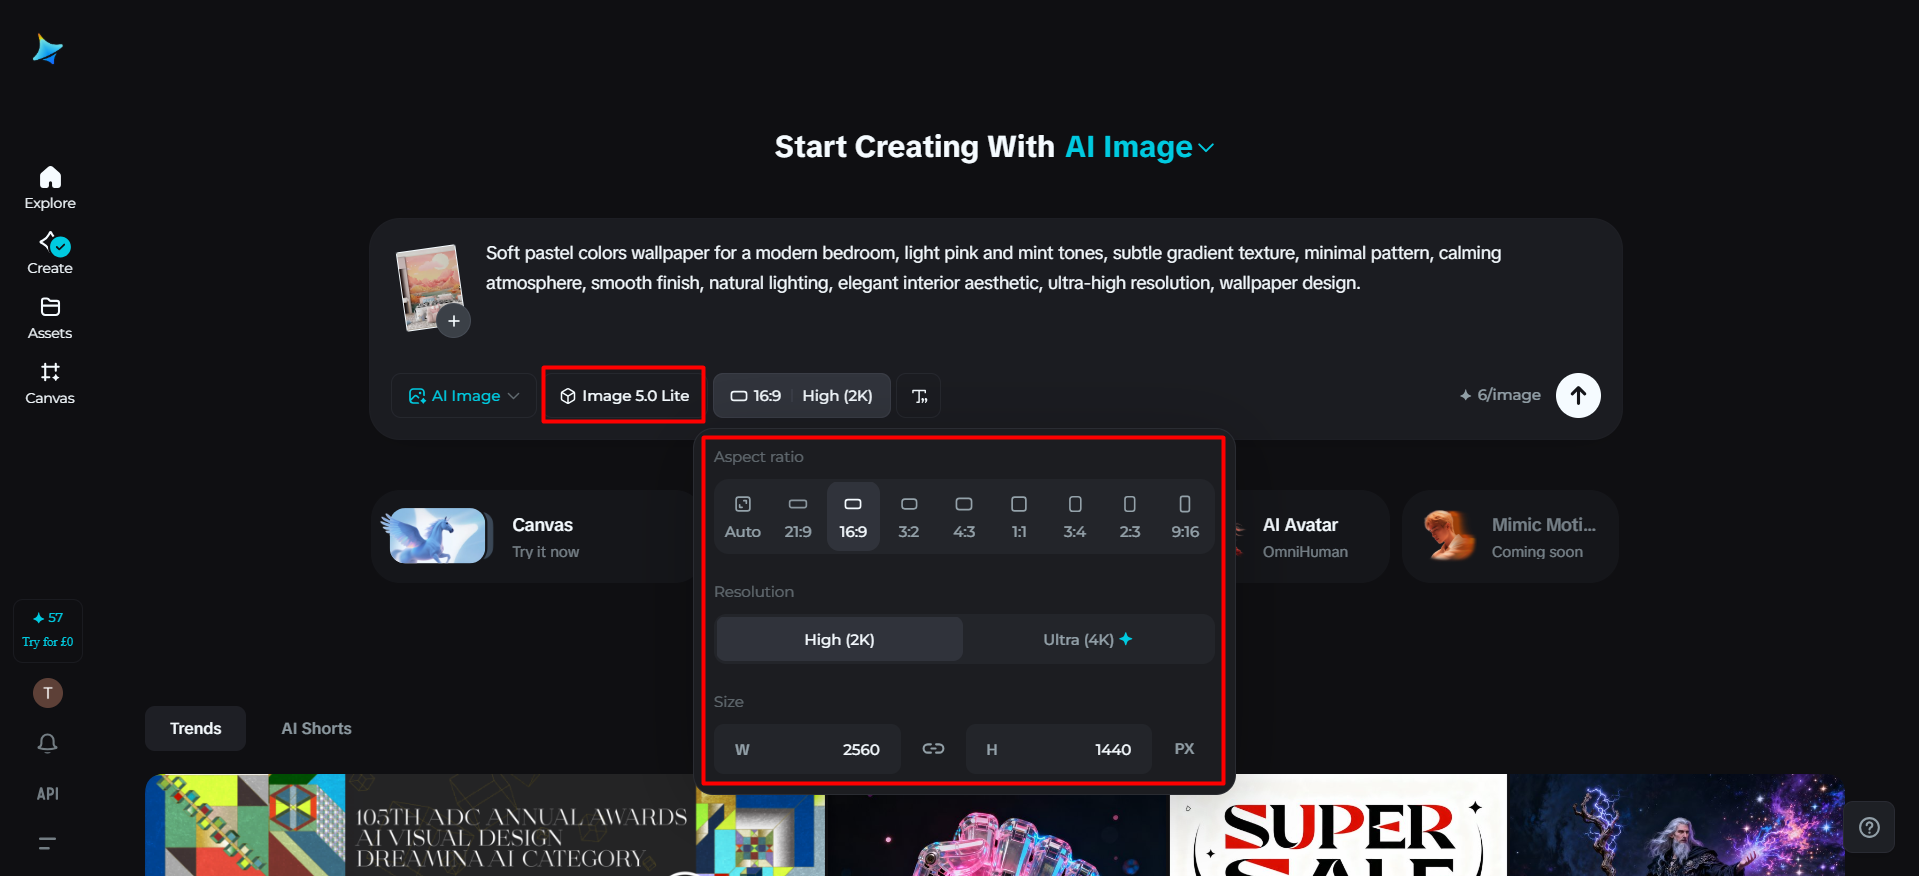Open the notifications bell
The height and width of the screenshot is (876, 1919).
click(x=48, y=743)
